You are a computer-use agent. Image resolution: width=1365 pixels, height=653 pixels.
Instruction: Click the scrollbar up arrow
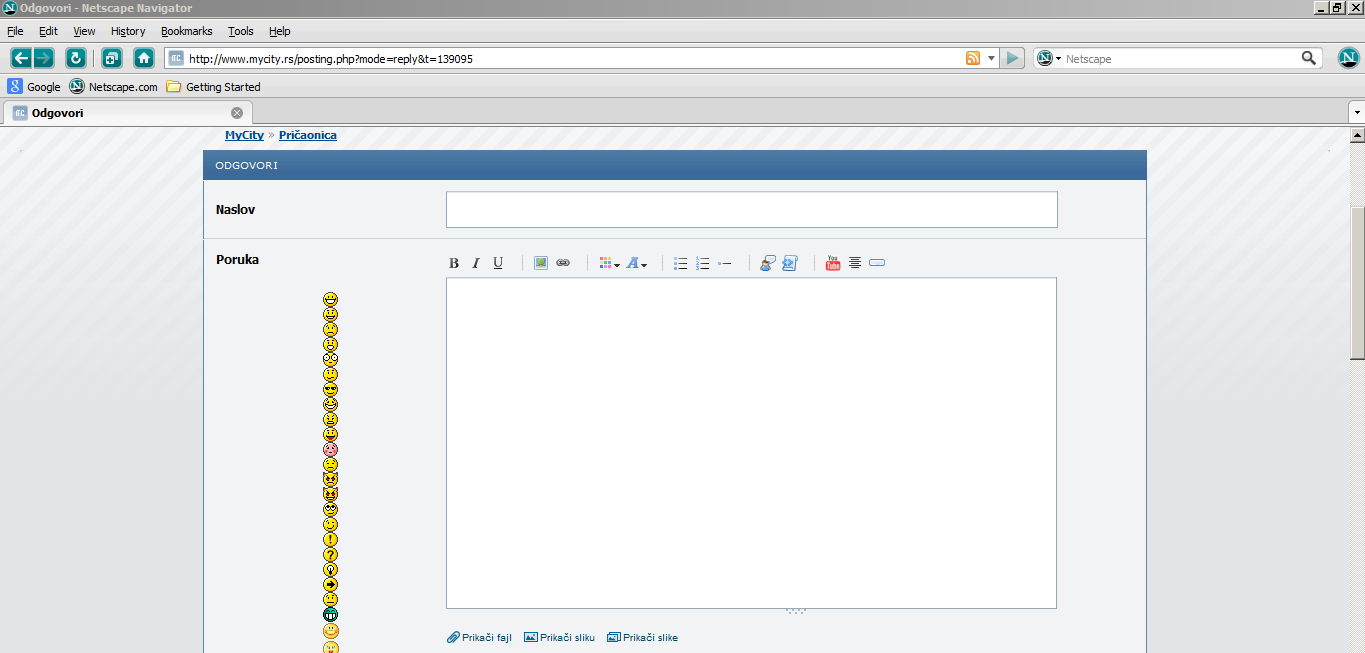click(x=1357, y=133)
